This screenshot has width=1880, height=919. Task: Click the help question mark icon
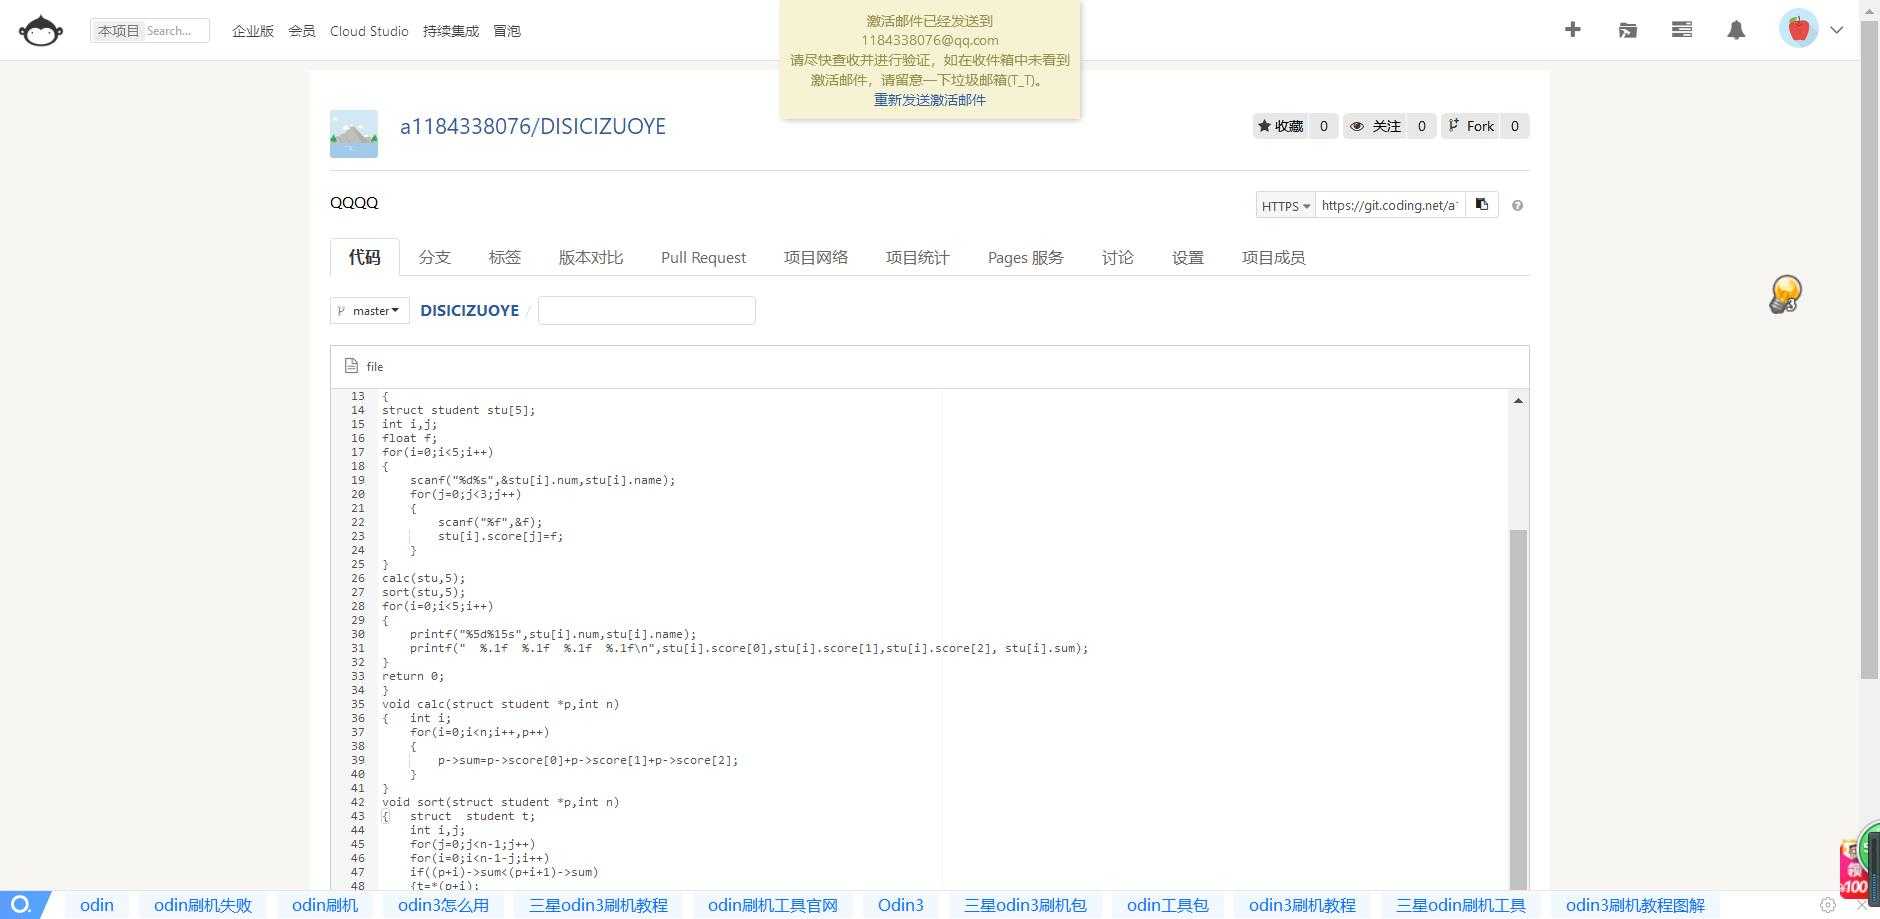point(1518,206)
